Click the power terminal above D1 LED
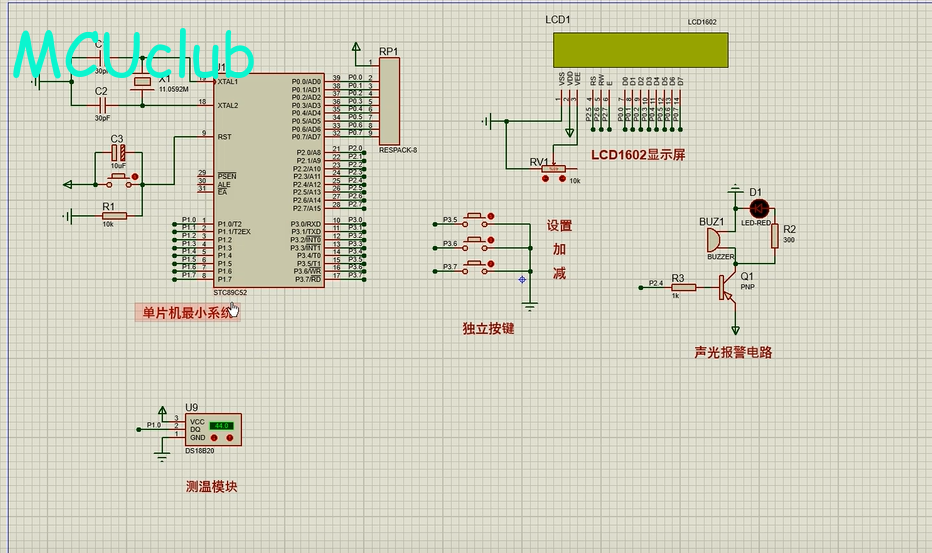932x553 pixels. [735, 190]
